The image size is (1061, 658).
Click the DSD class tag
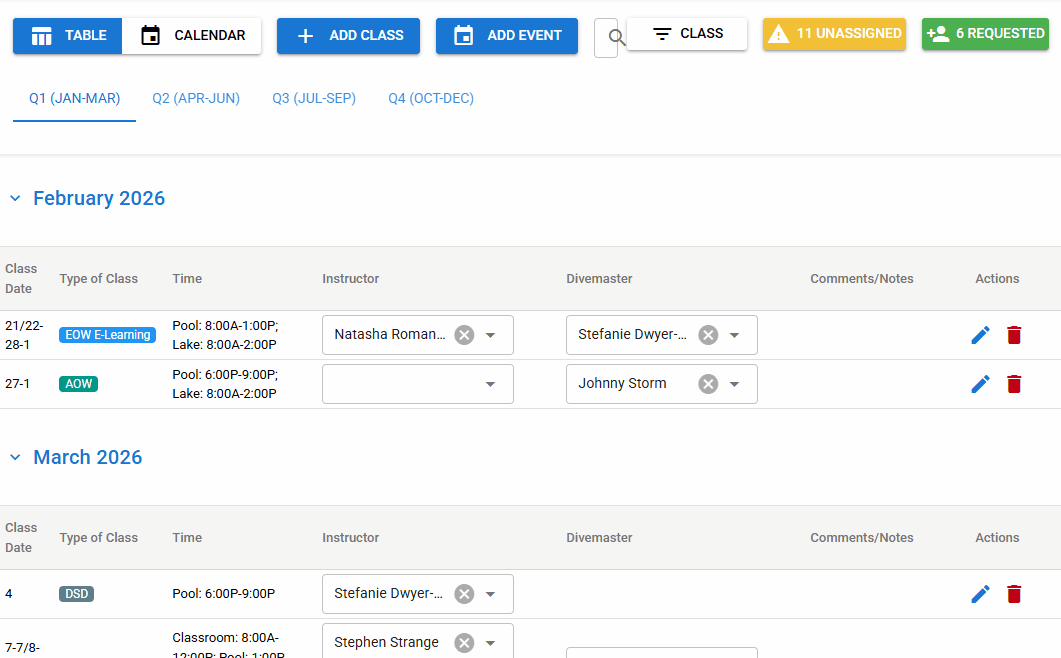click(76, 594)
